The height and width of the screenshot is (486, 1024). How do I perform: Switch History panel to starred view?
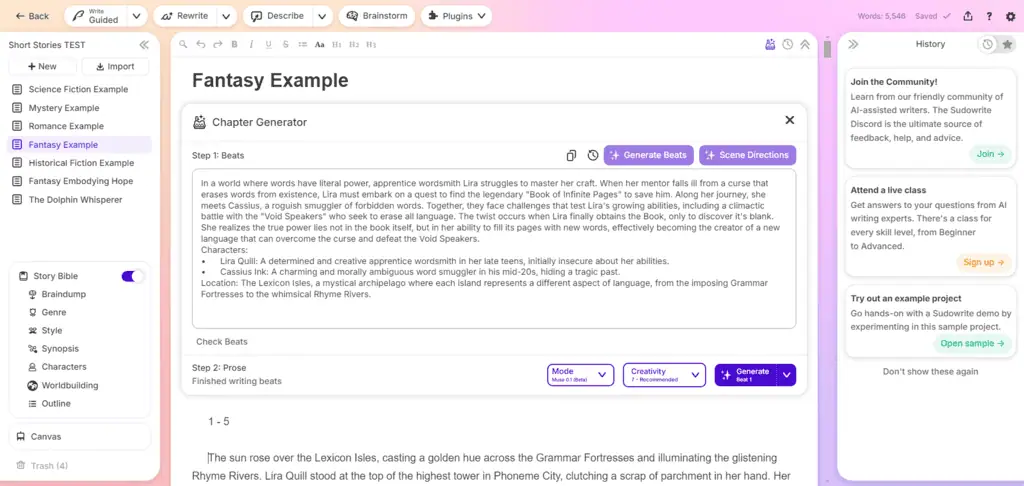coord(1007,44)
